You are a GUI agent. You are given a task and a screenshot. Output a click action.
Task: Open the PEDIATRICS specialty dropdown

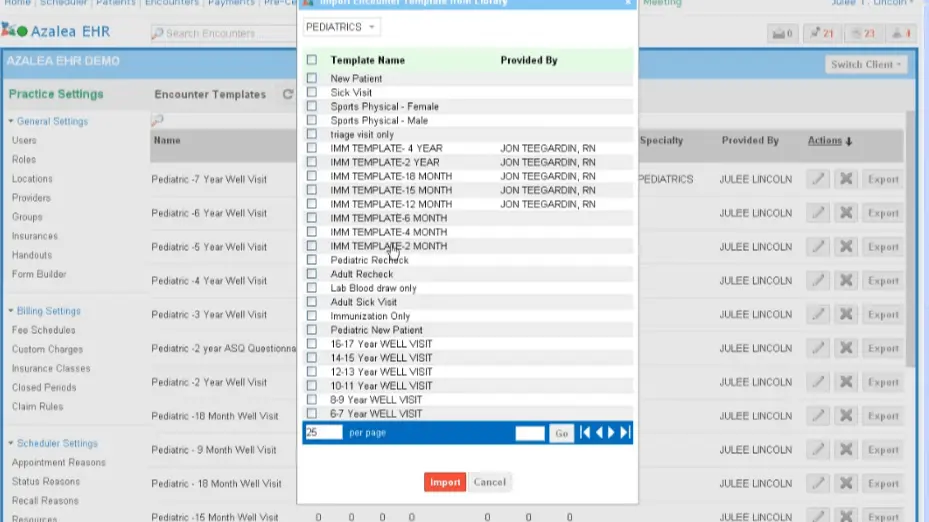click(x=341, y=27)
